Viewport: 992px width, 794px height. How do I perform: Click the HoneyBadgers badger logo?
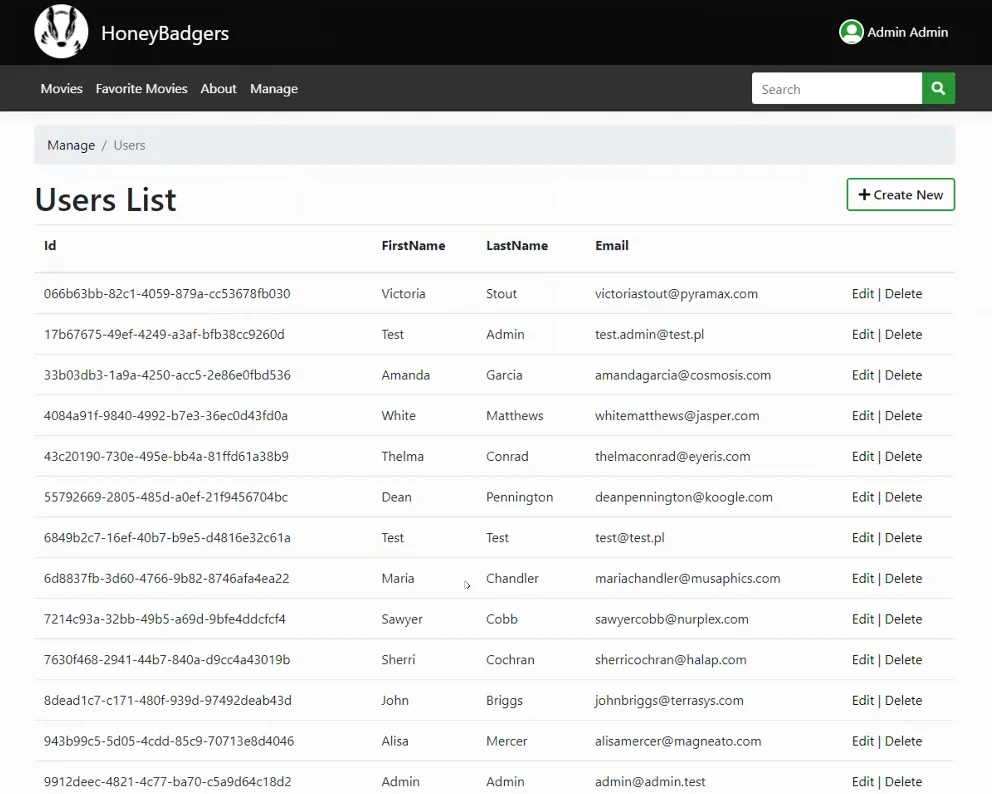pos(61,32)
